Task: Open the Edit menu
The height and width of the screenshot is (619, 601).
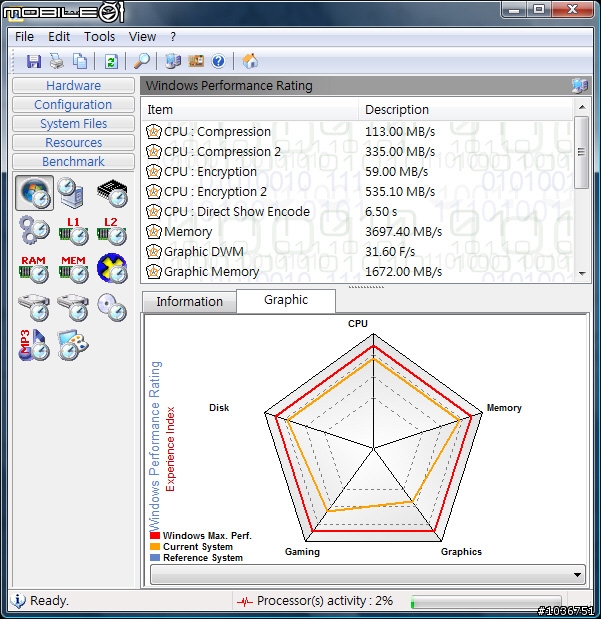Action: tap(59, 37)
